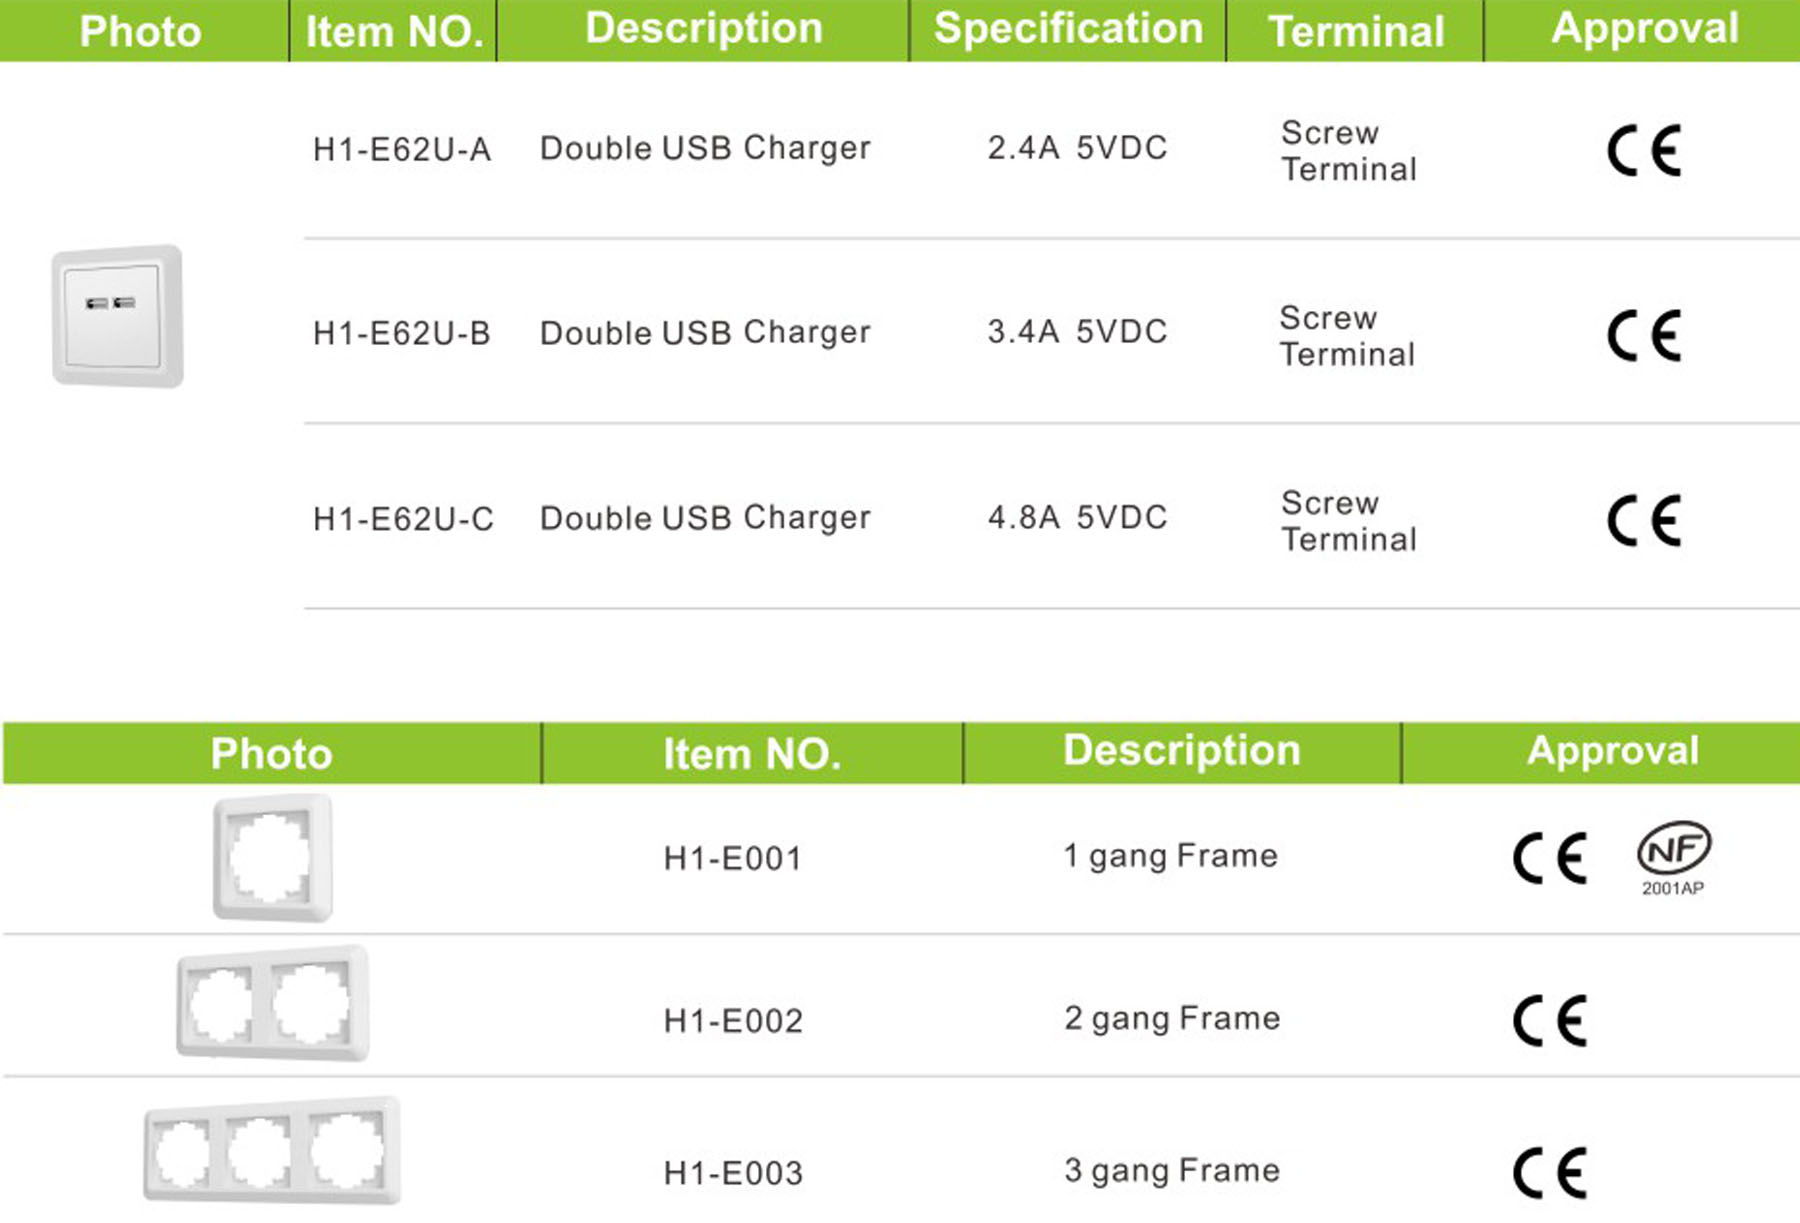1800x1223 pixels.
Task: Click the 3 gang Frame description
Action: [1172, 1171]
